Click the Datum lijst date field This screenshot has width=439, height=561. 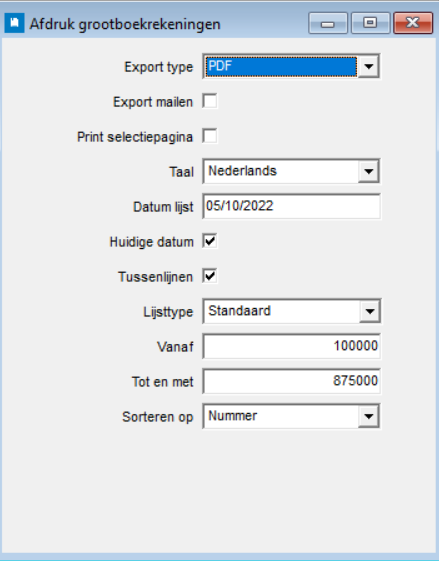[291, 206]
